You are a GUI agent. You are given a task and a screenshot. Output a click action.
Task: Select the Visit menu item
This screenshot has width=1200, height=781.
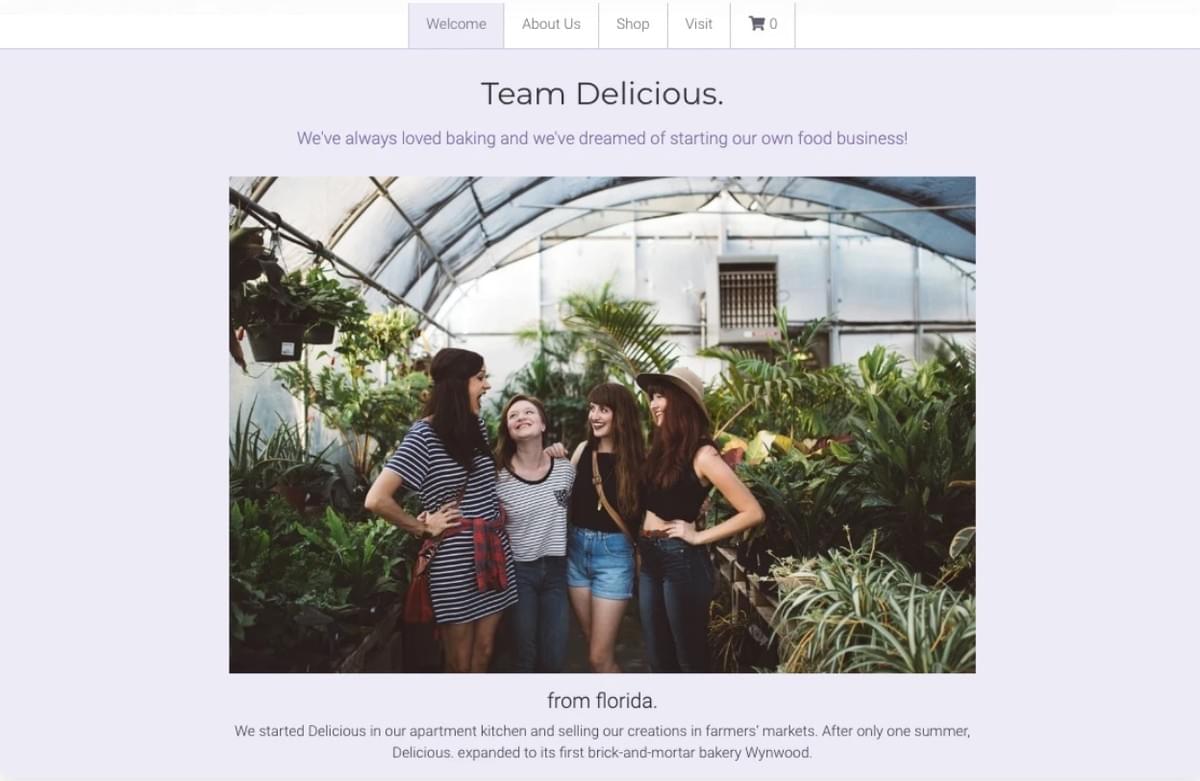699,25
